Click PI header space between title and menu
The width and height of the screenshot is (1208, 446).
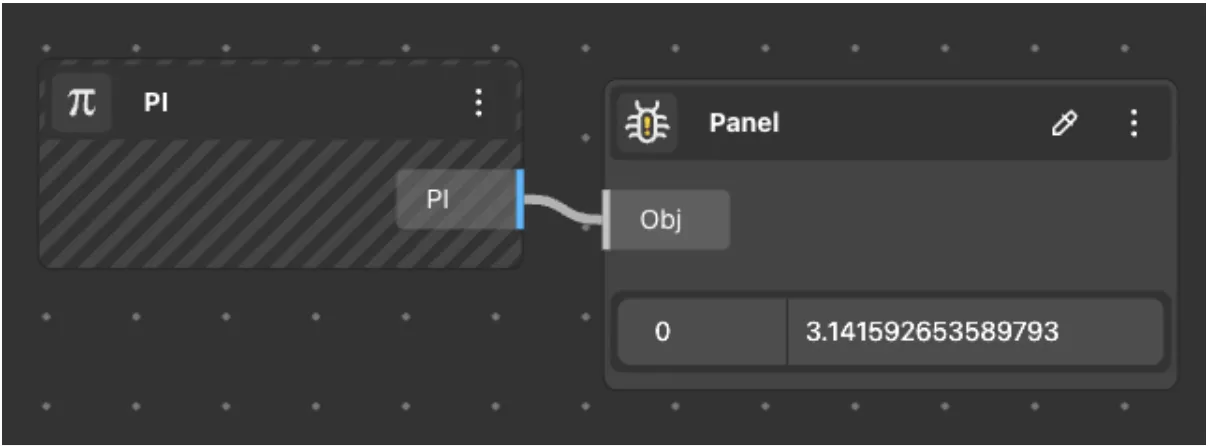point(320,103)
